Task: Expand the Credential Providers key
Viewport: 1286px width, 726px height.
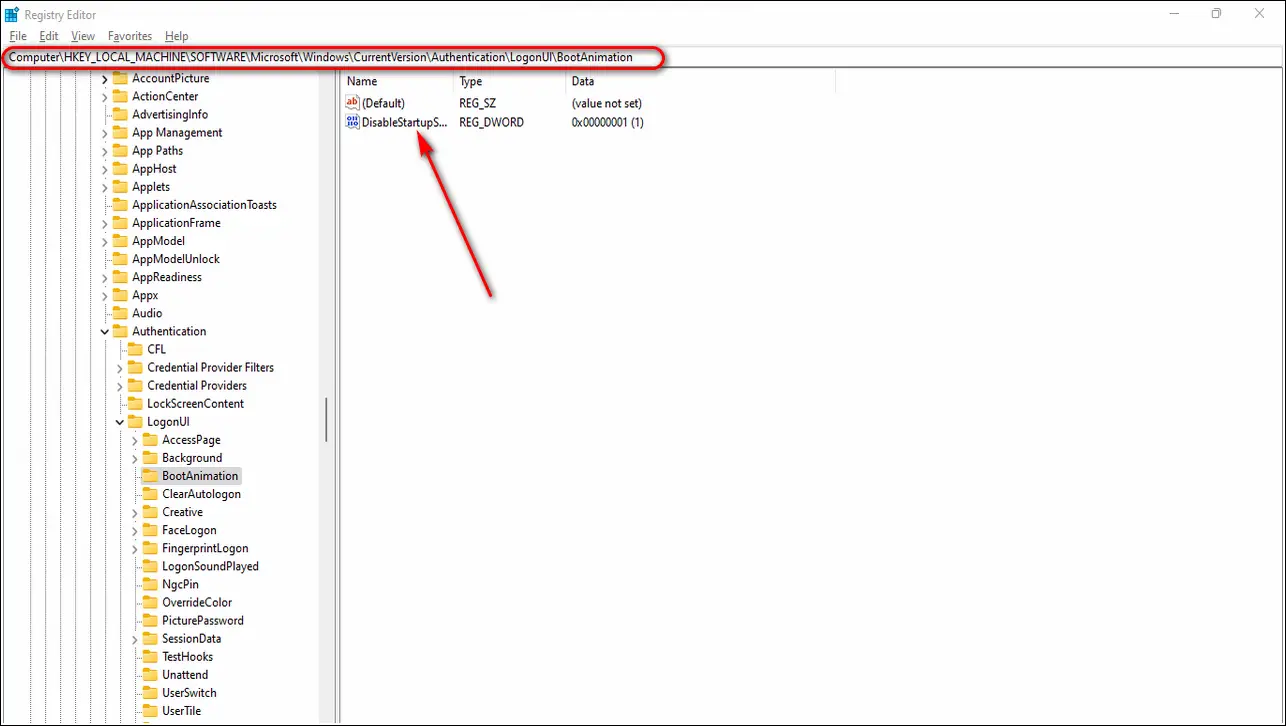Action: [120, 385]
